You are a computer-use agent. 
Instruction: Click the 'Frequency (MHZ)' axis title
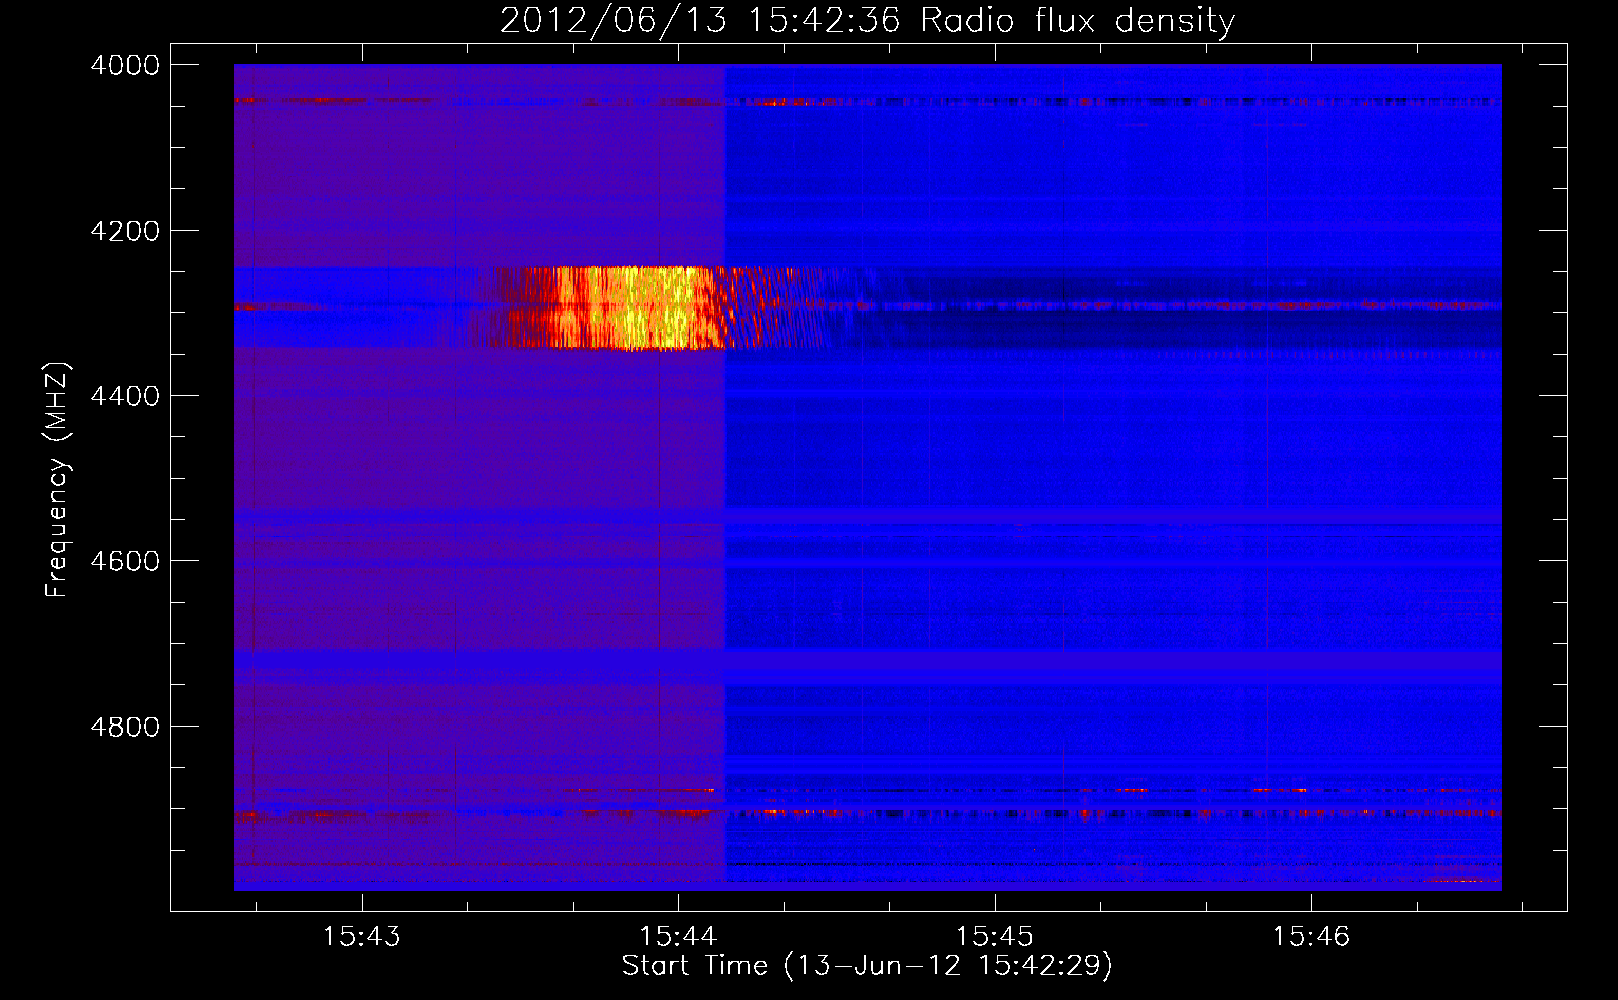tap(57, 480)
